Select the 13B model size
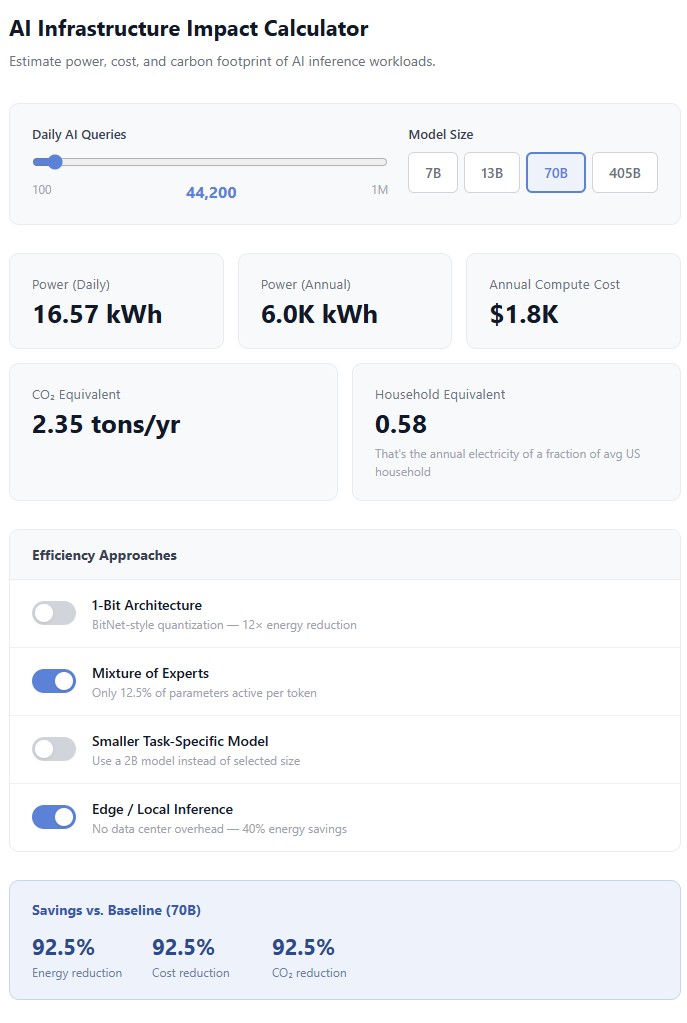687x1023 pixels. point(491,172)
